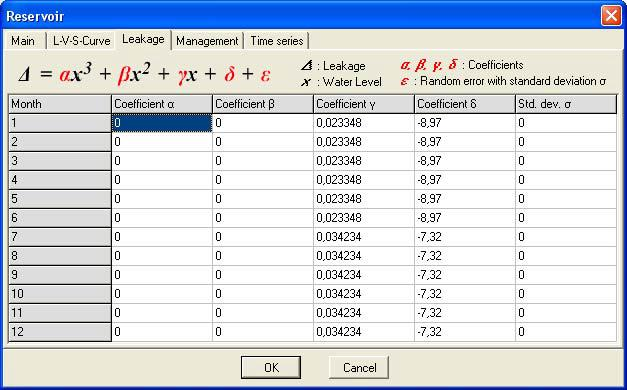
Task: Select the row header for month 11
Action: [60, 313]
